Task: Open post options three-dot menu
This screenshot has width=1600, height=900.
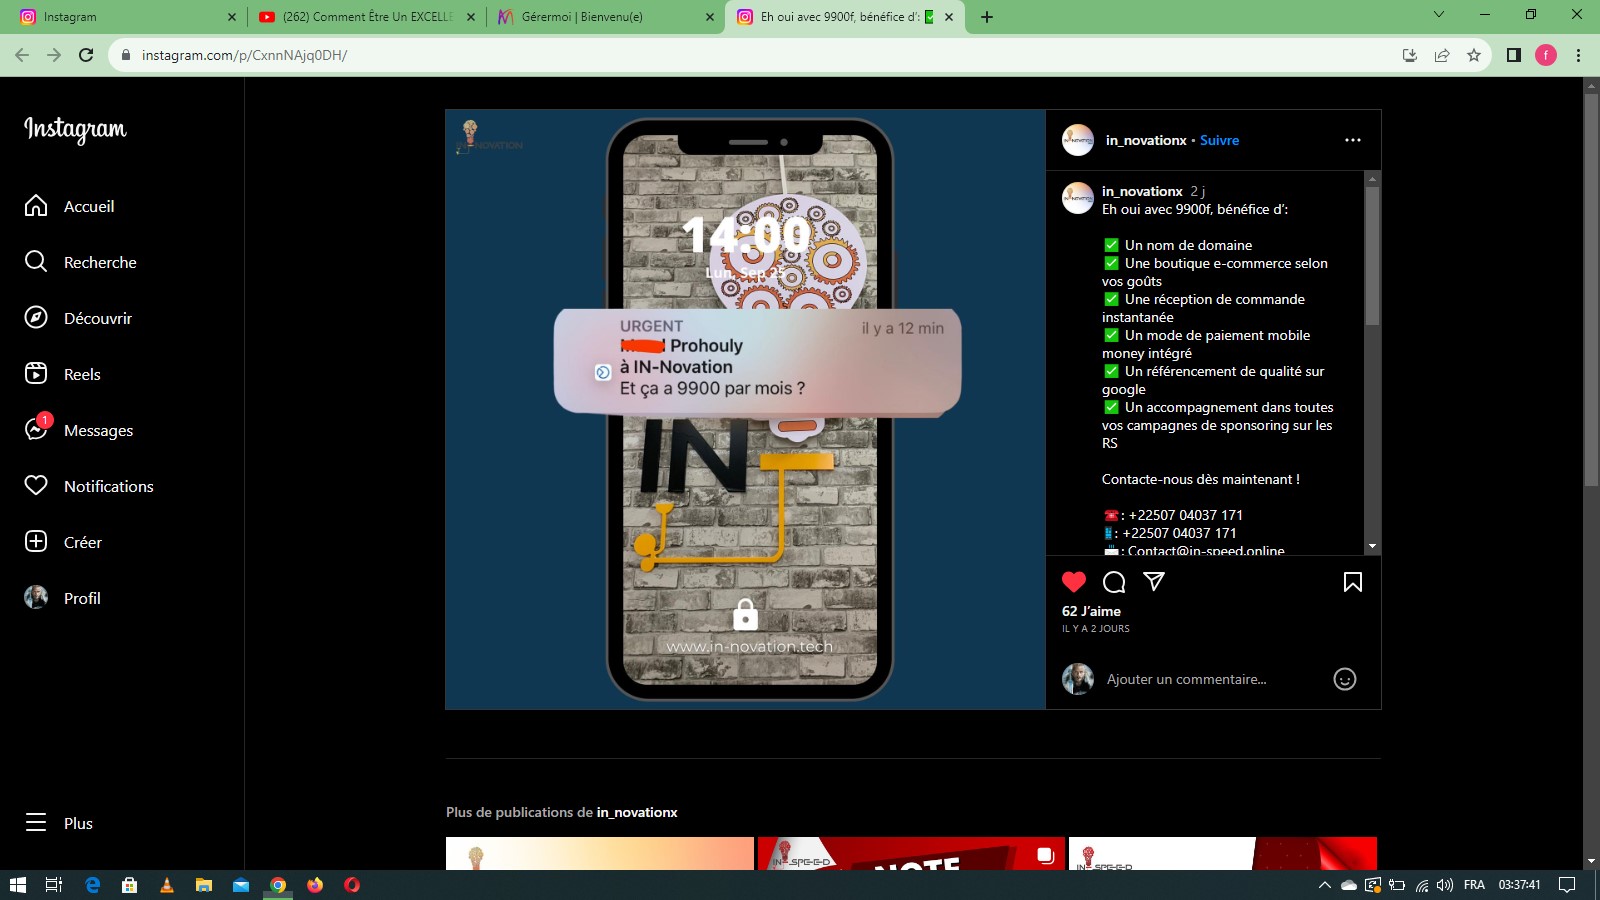Action: [1352, 140]
